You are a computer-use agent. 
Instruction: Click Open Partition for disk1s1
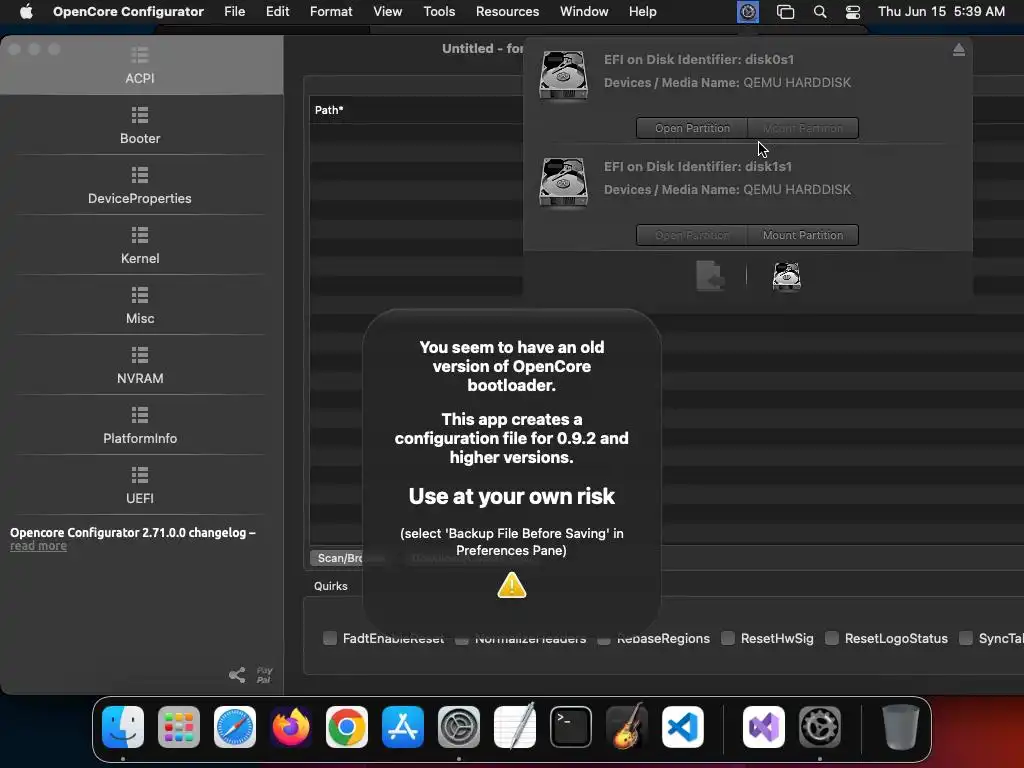pyautogui.click(x=692, y=235)
